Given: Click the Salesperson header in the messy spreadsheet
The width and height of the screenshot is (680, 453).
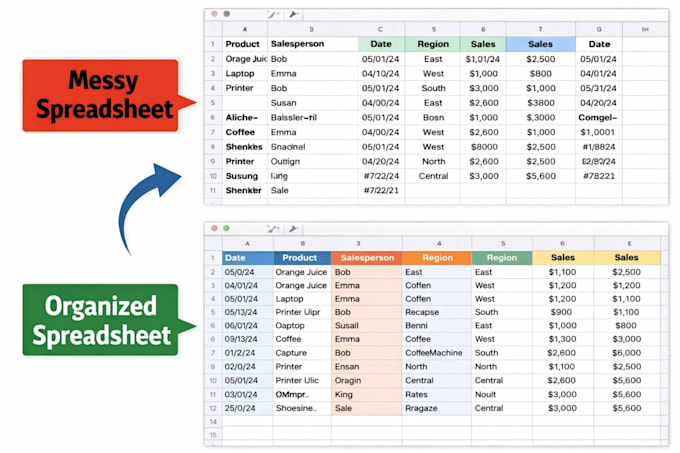Looking at the screenshot, I should coord(312,44).
